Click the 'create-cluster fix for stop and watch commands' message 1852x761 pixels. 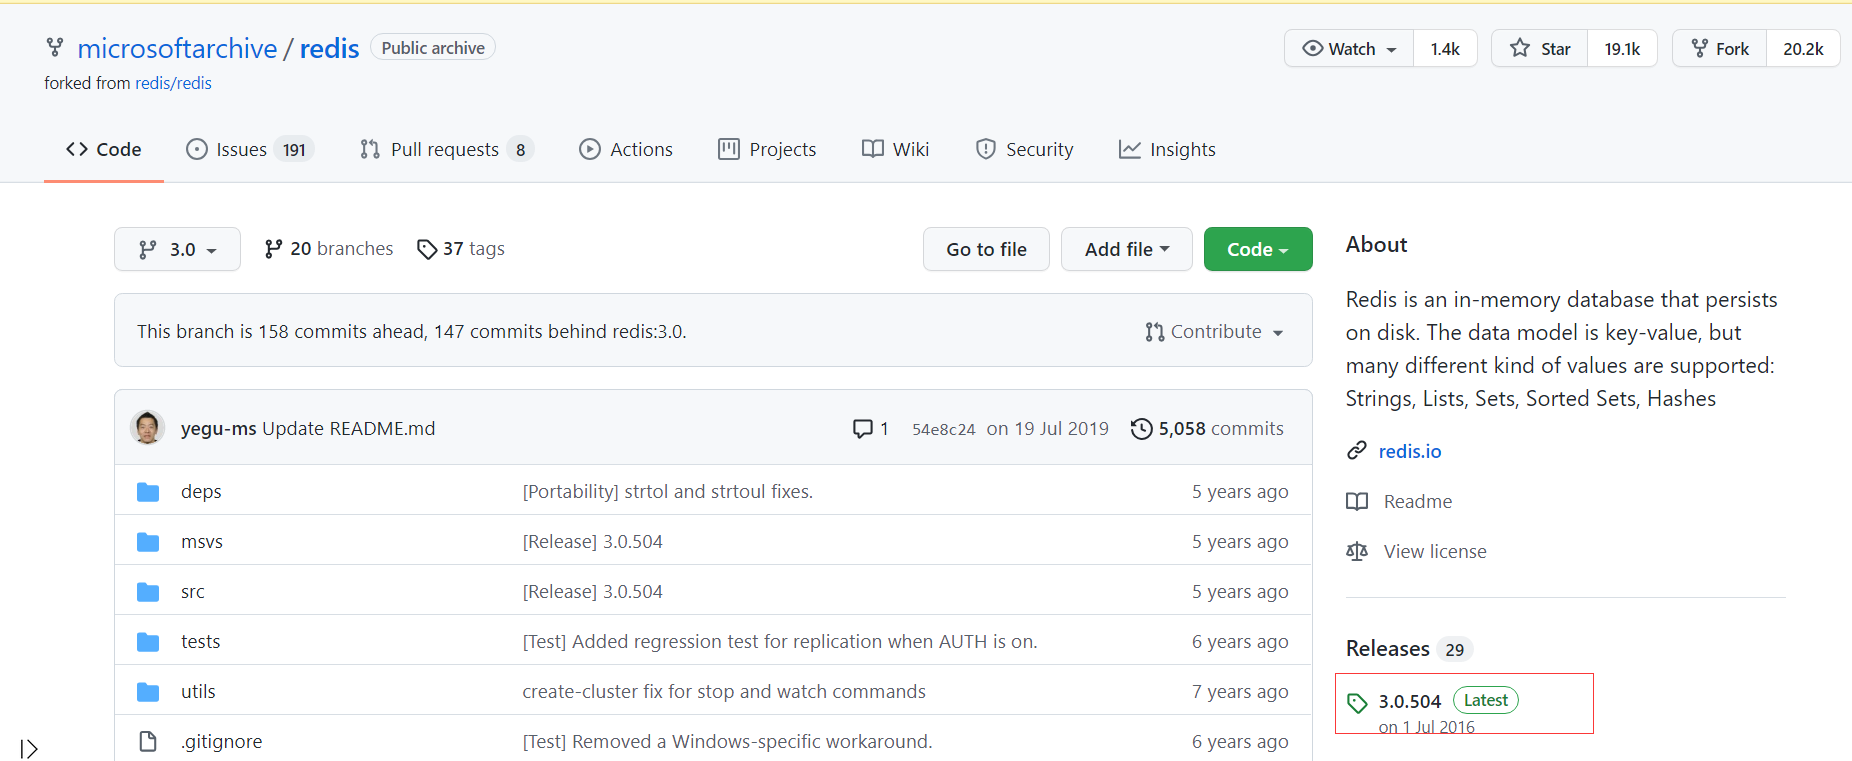[x=724, y=691]
